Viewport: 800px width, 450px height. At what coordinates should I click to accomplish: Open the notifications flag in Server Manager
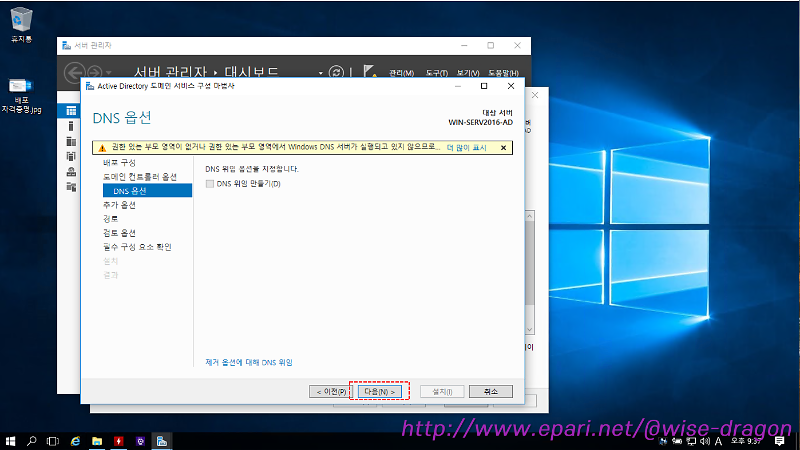click(x=370, y=71)
